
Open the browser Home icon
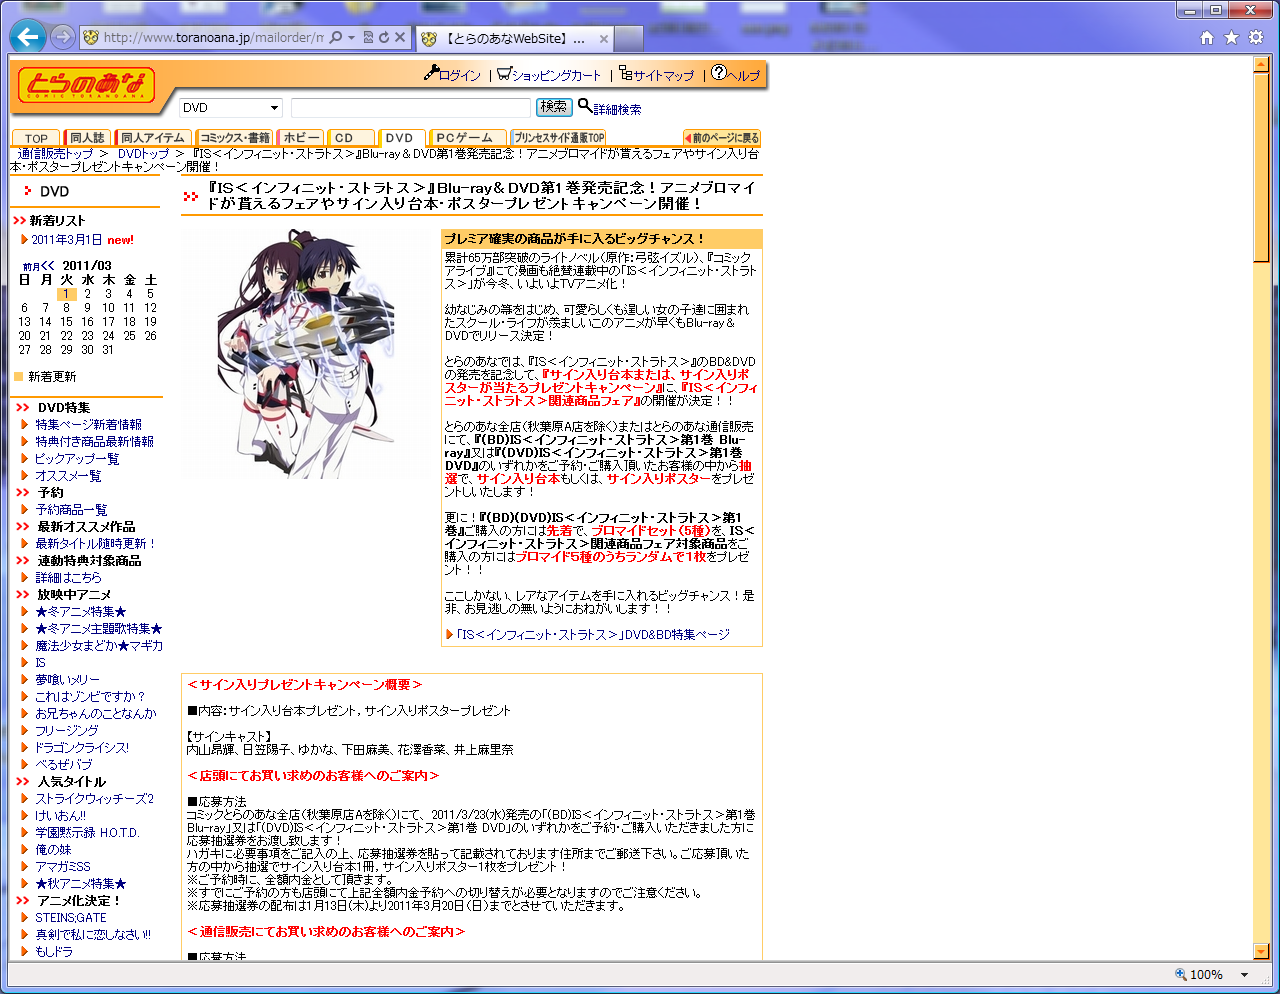pos(1207,37)
